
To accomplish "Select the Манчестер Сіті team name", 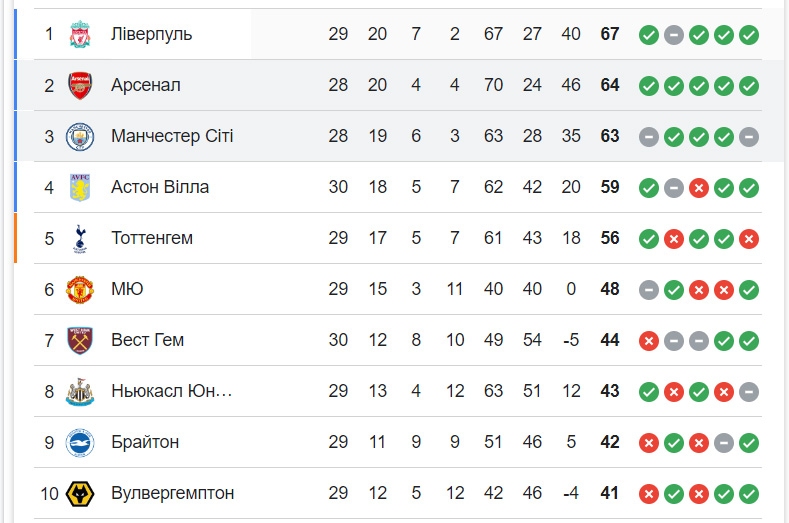I will click(x=172, y=137).
